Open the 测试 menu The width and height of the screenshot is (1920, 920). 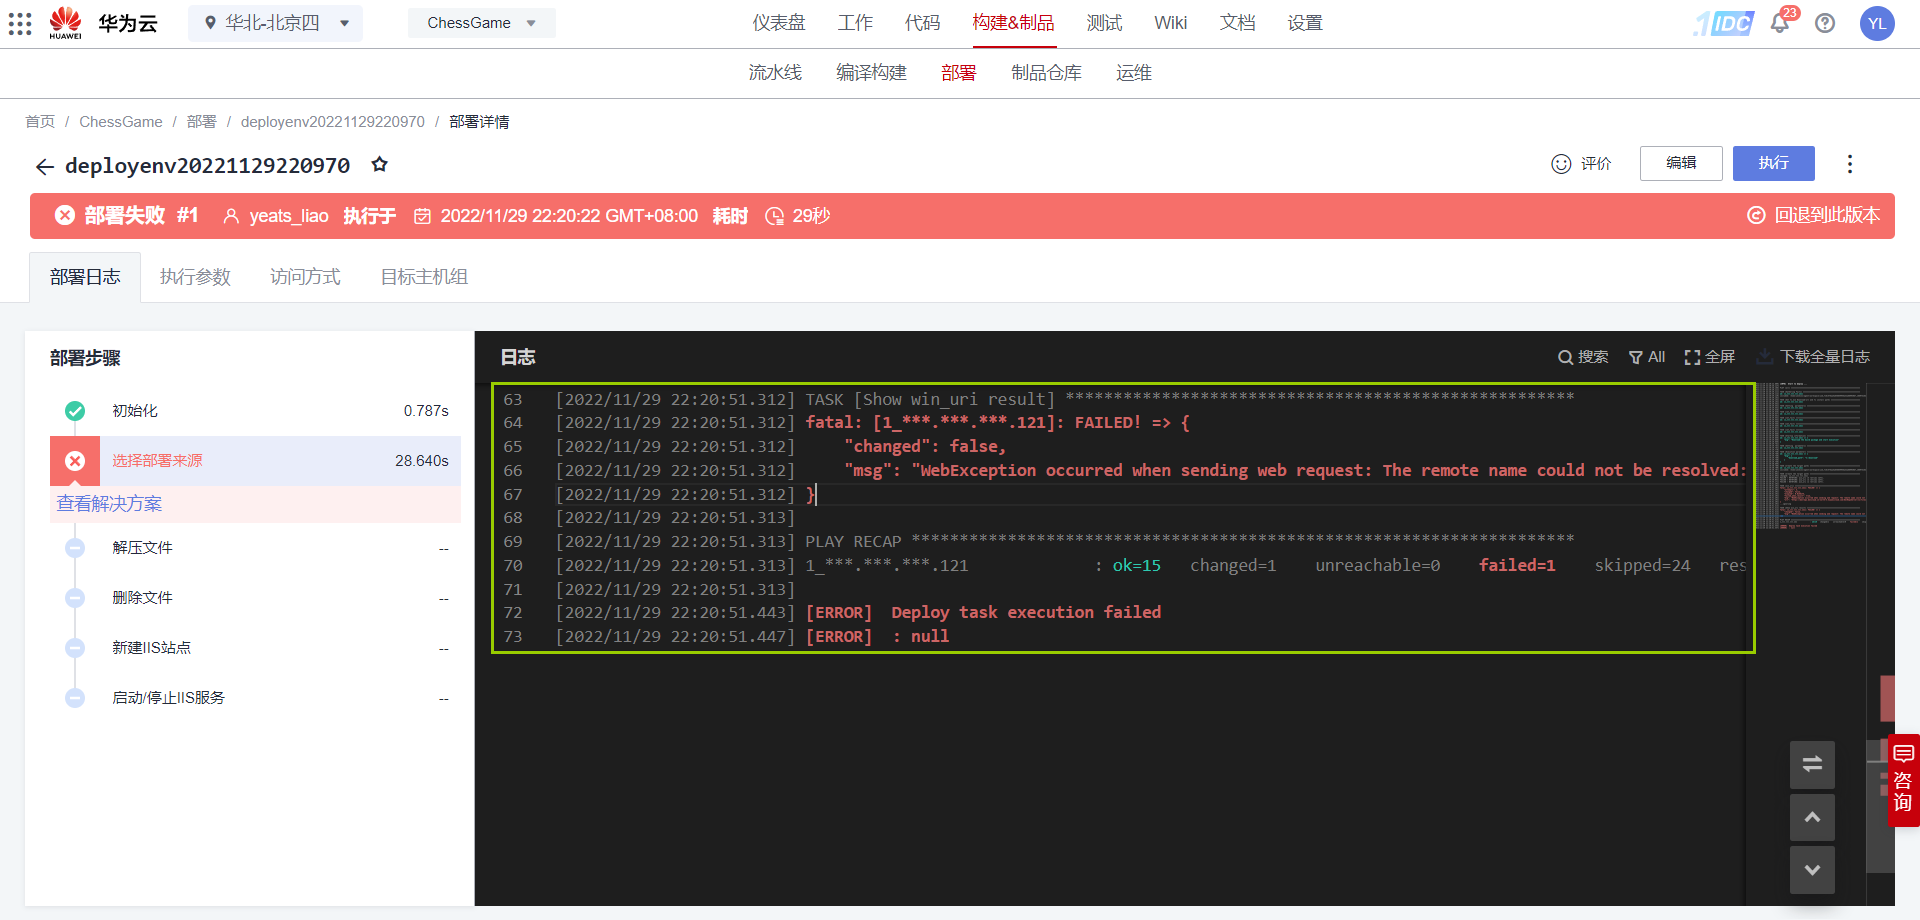(1104, 23)
